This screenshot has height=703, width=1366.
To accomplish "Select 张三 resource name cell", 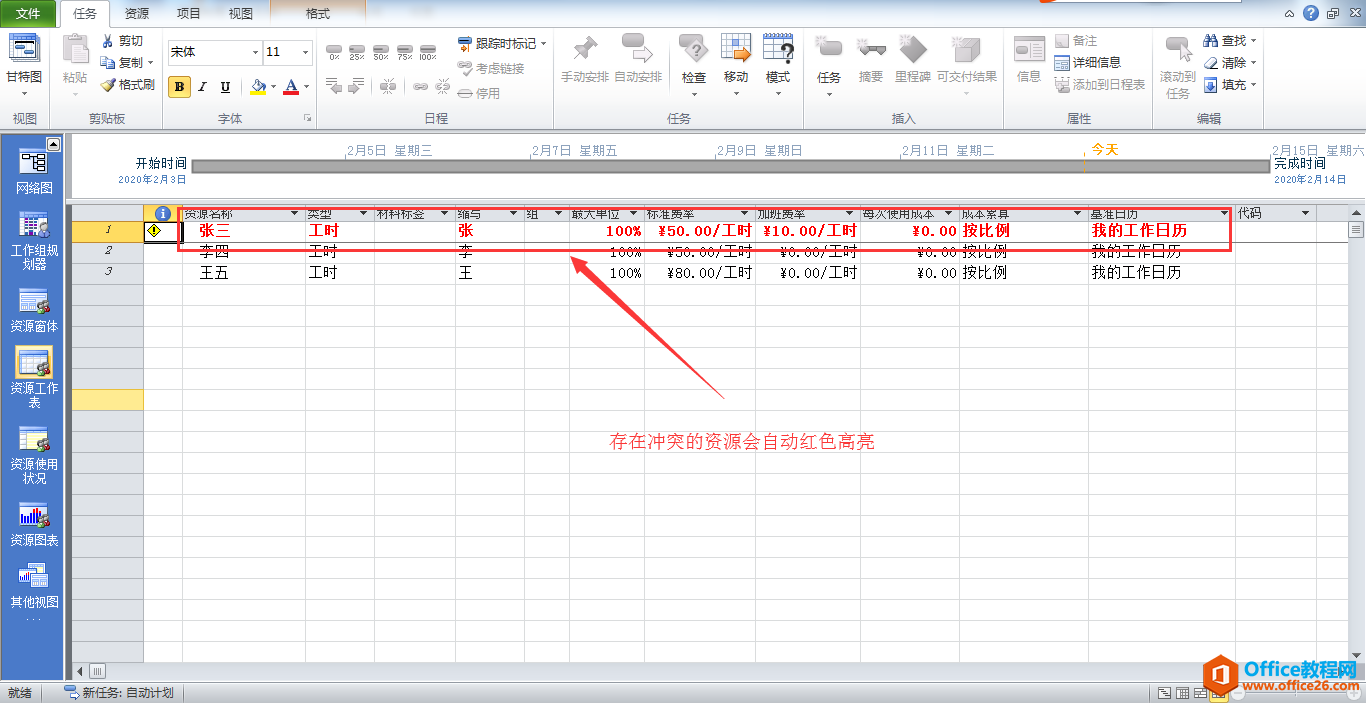I will (x=244, y=231).
